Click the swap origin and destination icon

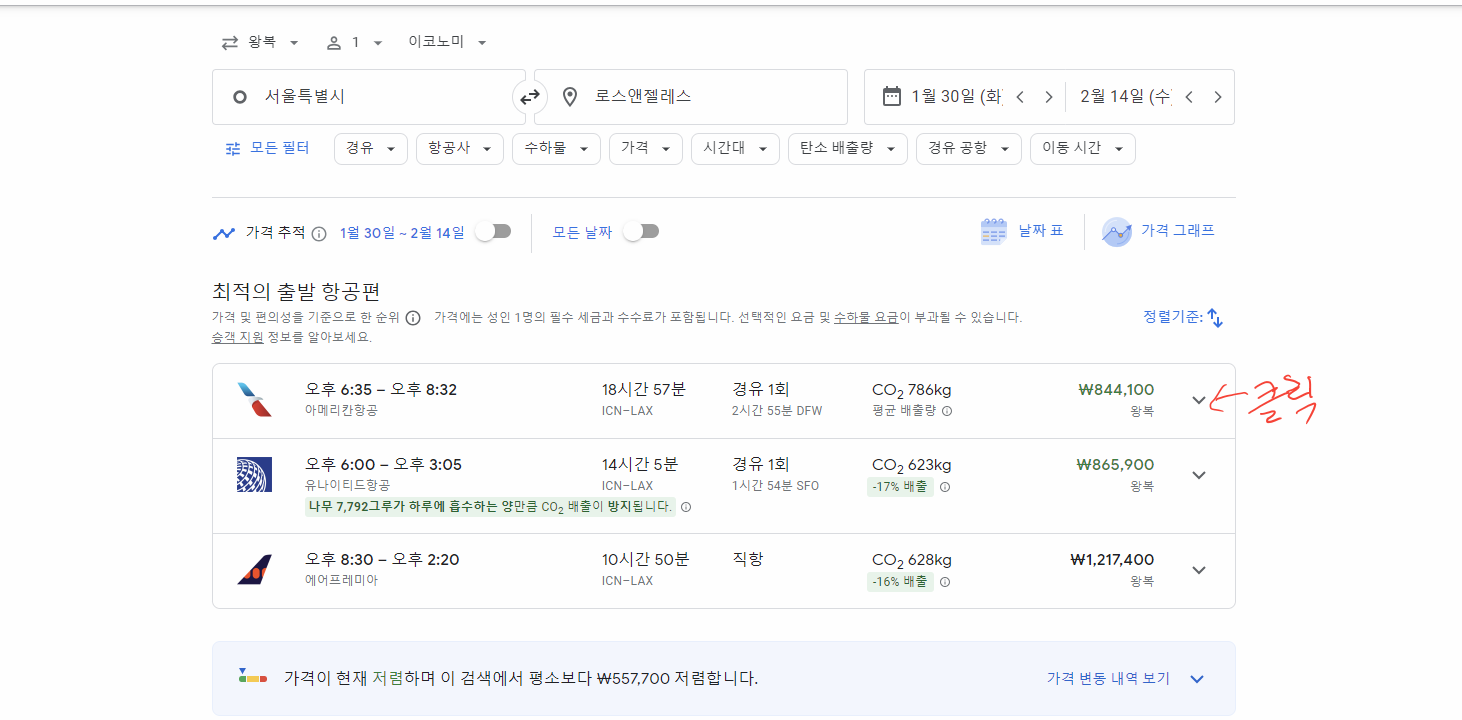(530, 96)
